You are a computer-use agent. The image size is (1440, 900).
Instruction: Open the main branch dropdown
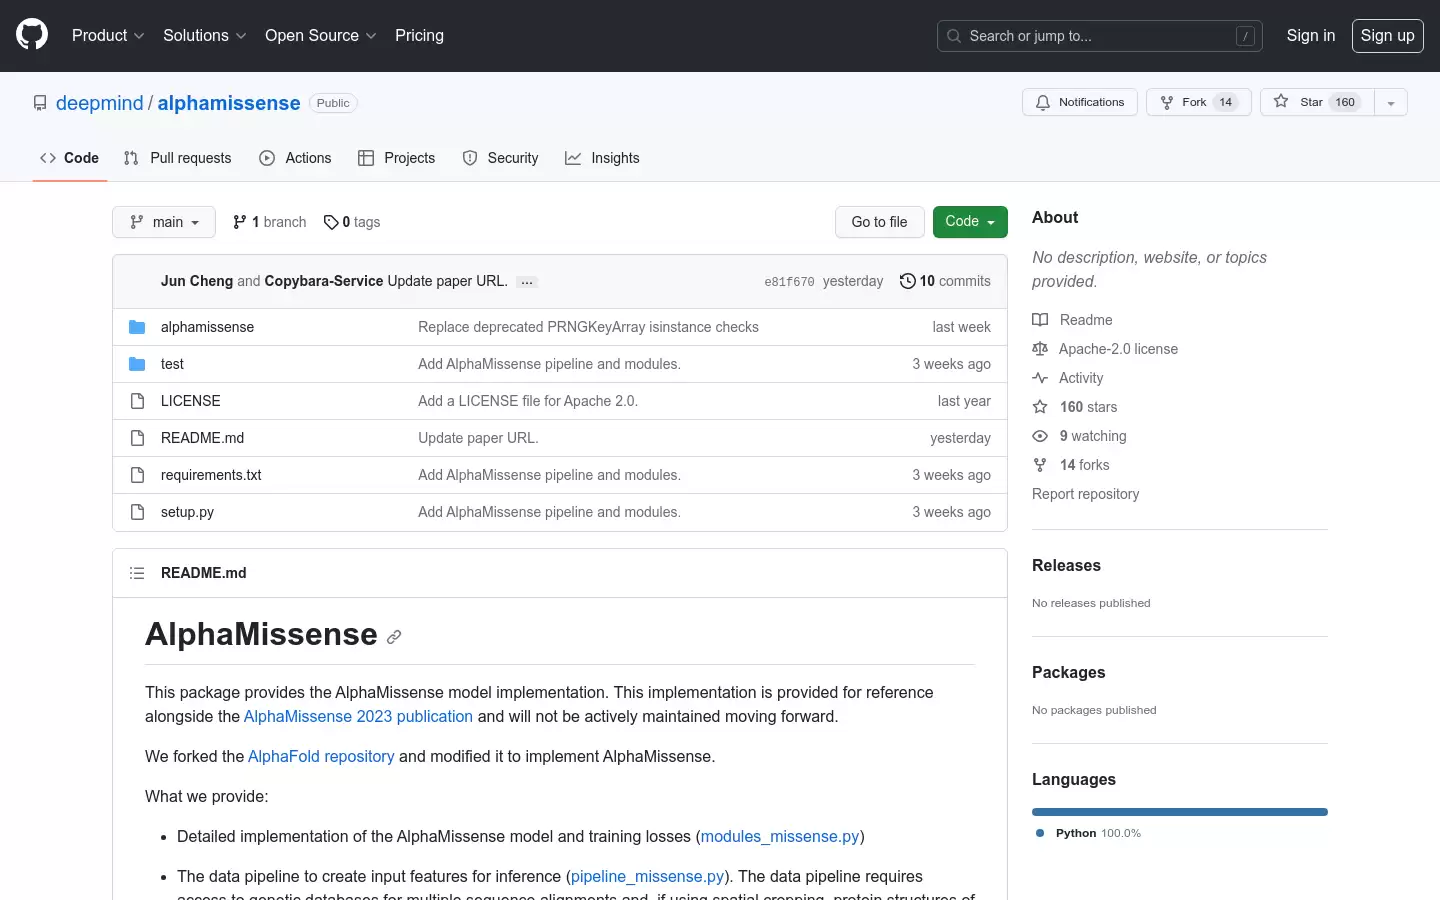click(164, 222)
